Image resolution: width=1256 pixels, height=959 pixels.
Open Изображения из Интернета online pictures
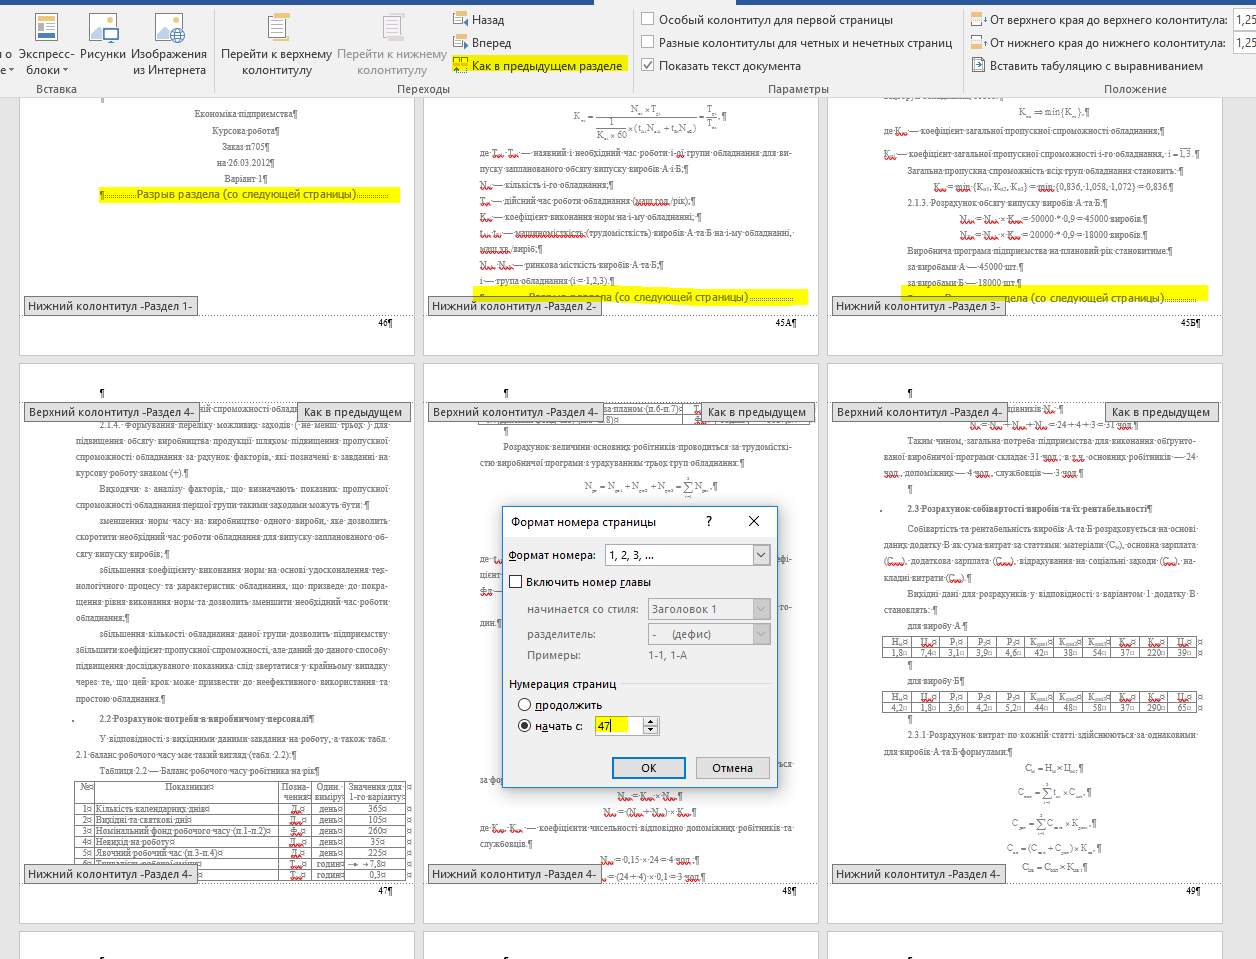coord(170,28)
